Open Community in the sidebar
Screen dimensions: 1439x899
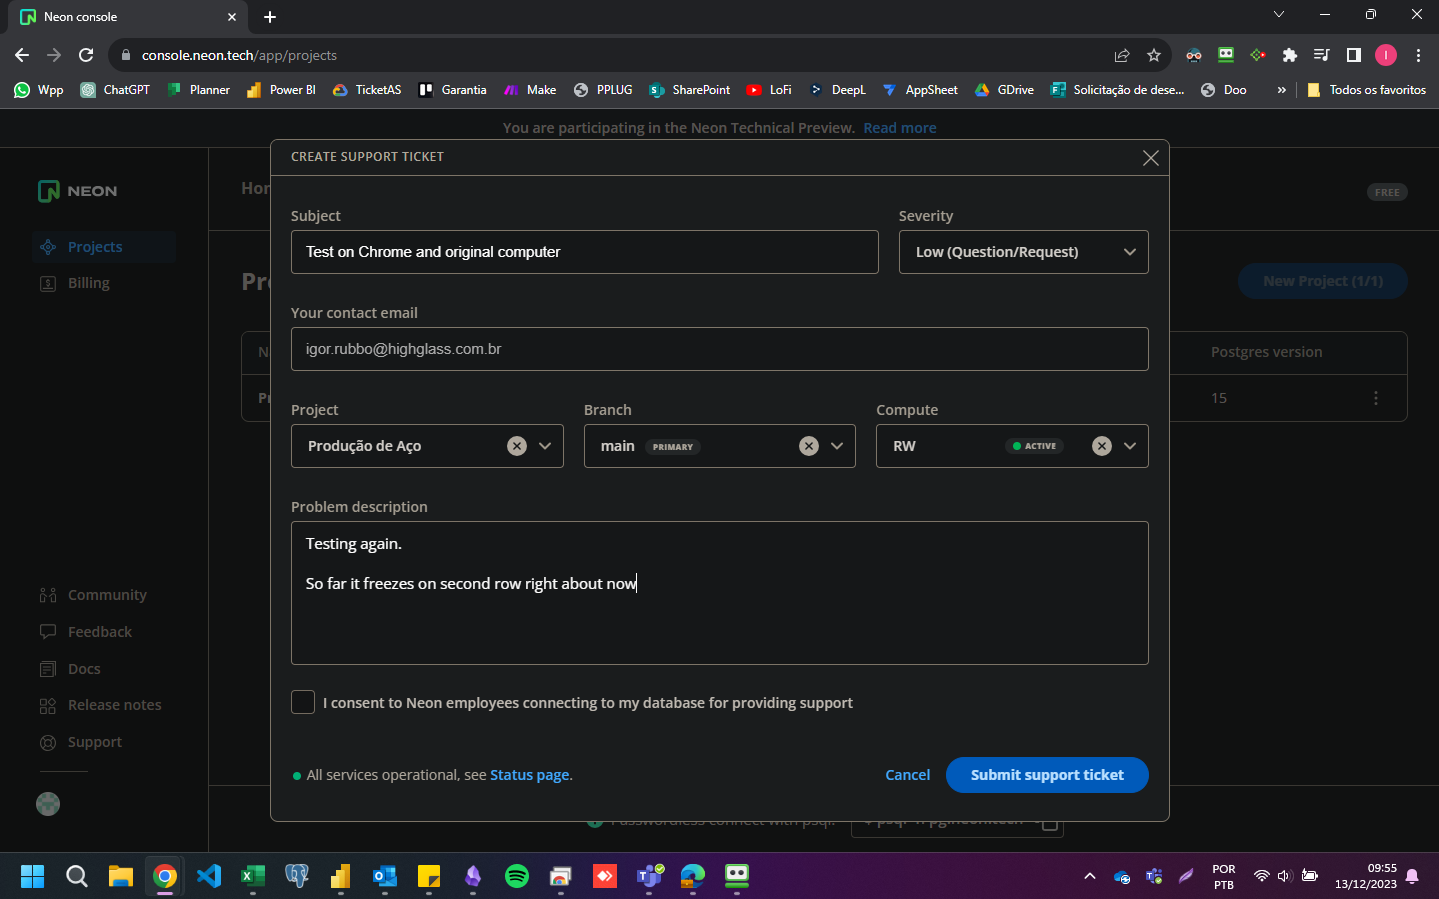click(x=93, y=595)
